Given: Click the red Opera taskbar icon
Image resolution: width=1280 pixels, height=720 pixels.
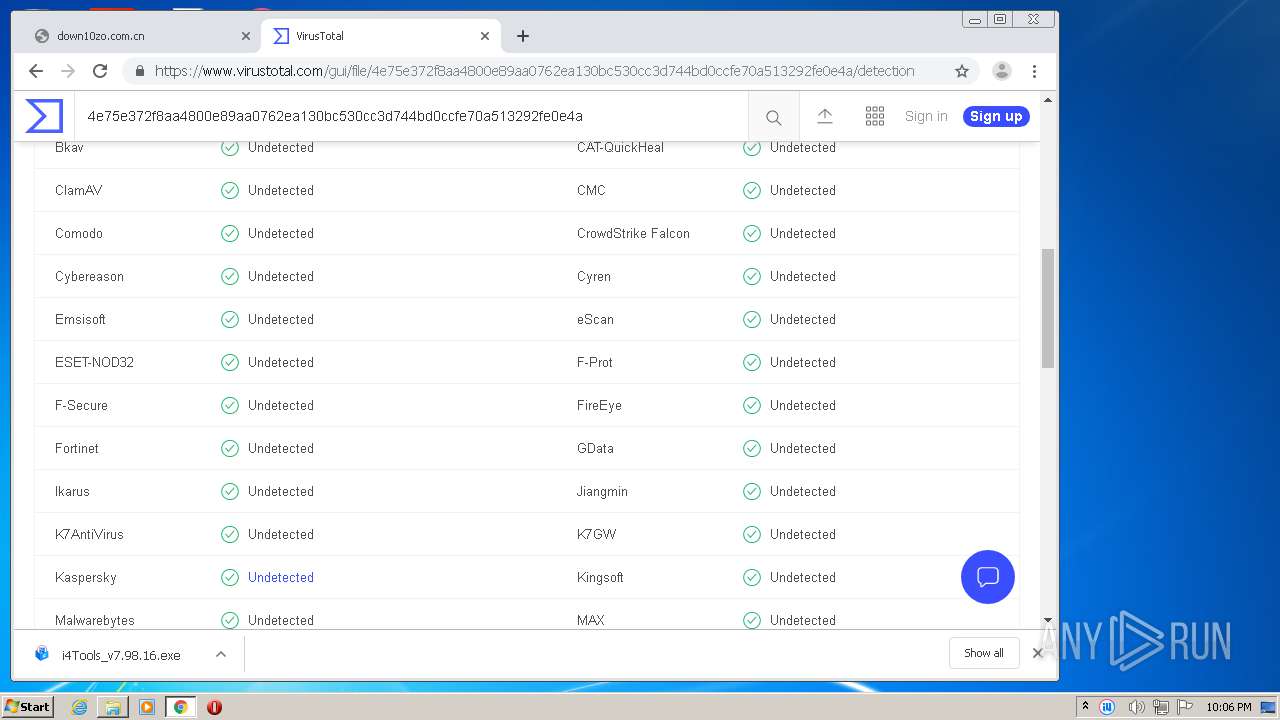Looking at the screenshot, I should [214, 707].
